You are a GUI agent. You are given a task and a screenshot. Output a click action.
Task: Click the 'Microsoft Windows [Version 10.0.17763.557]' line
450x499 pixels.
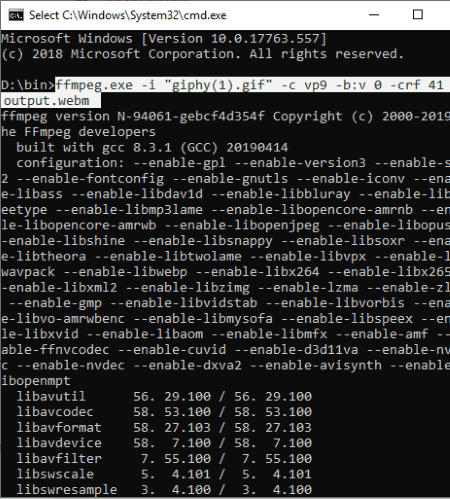point(164,39)
